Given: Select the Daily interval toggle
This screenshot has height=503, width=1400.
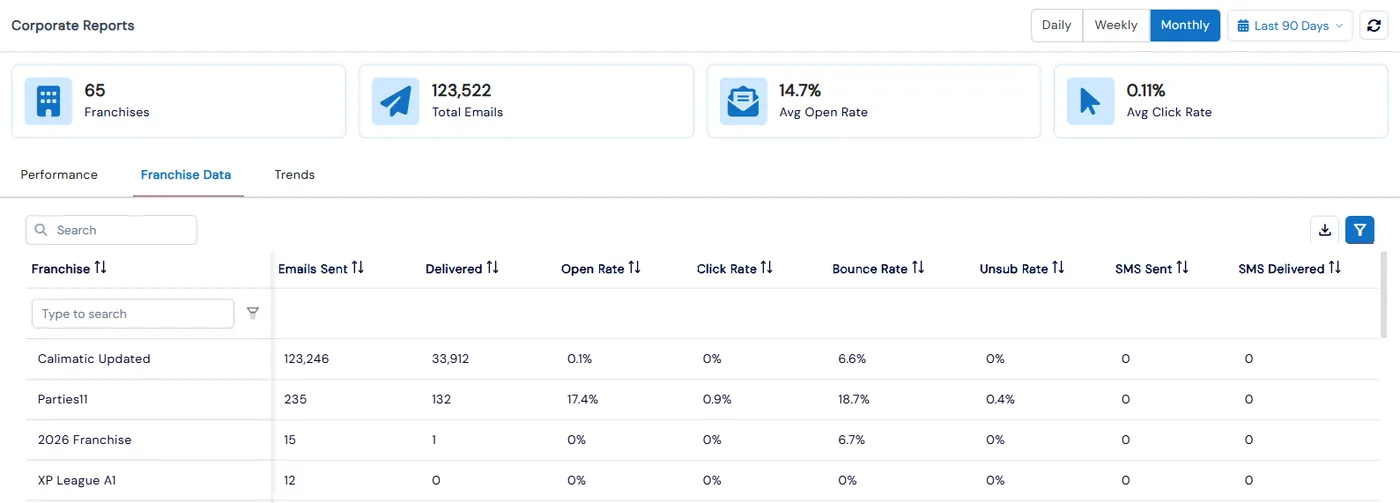Looking at the screenshot, I should [x=1057, y=25].
